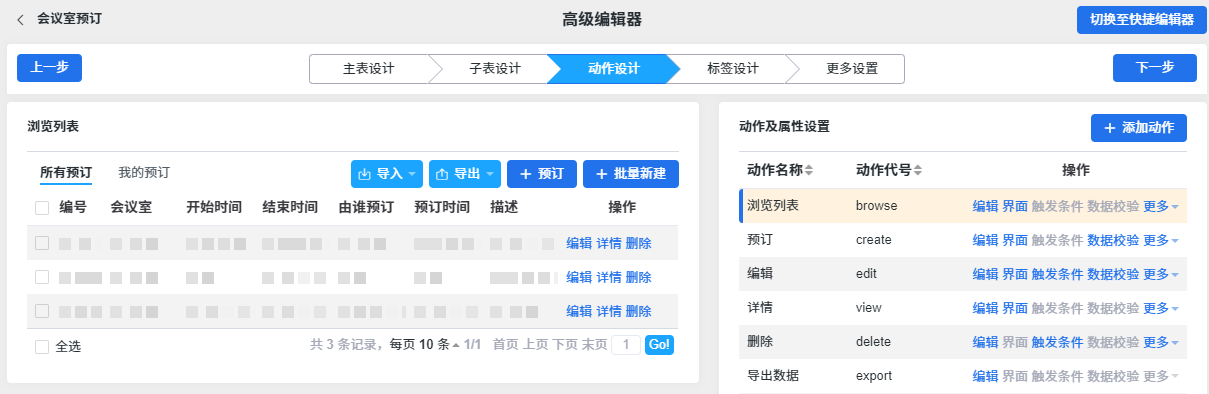Select the 浏览列表 action row
1209x394 pixels.
[963, 206]
